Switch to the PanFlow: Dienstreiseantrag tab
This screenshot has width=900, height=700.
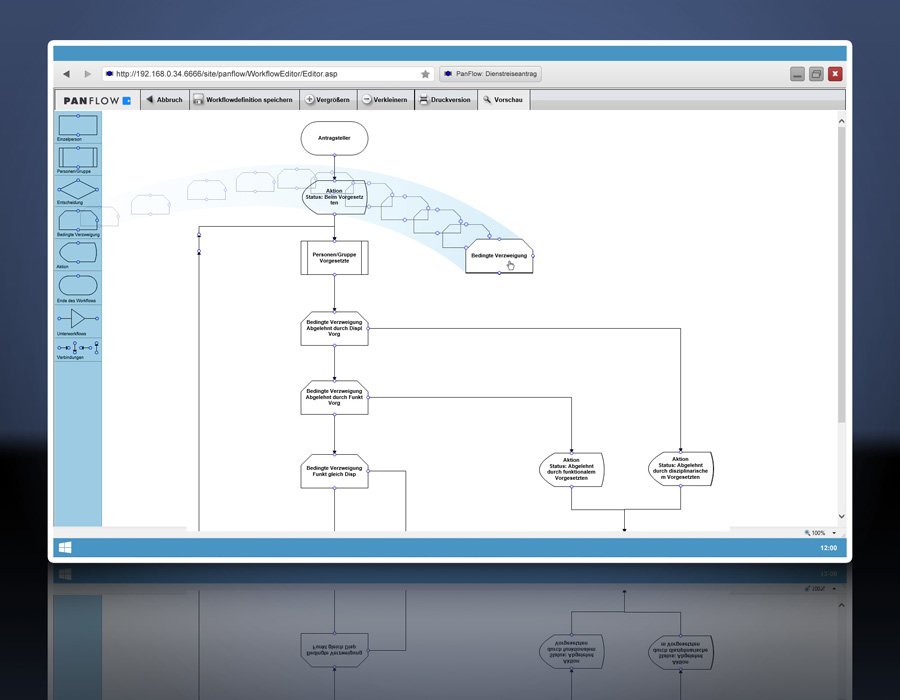point(490,73)
